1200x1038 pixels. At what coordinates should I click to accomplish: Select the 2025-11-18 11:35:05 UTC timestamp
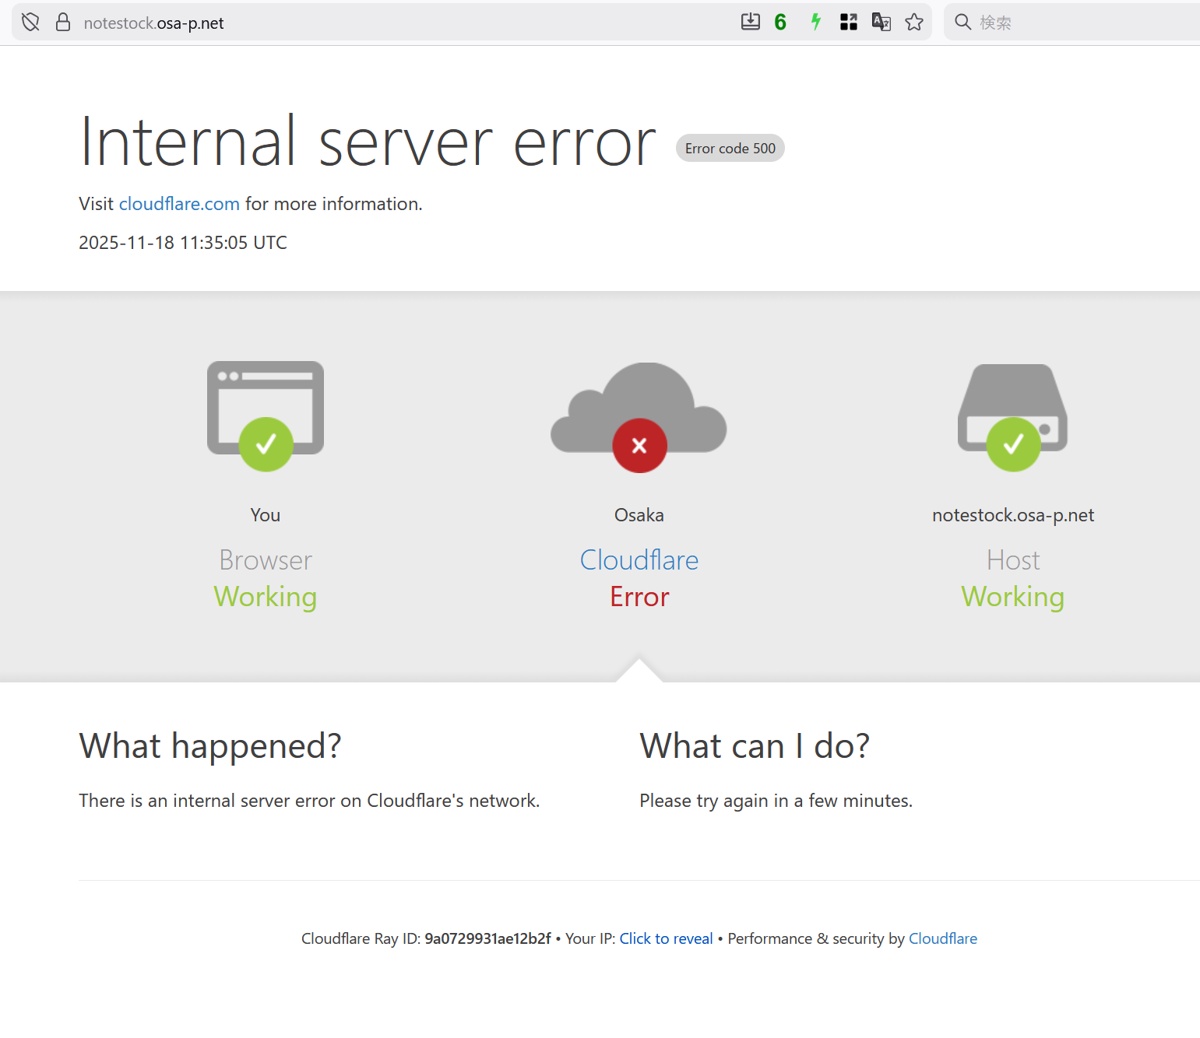click(183, 243)
